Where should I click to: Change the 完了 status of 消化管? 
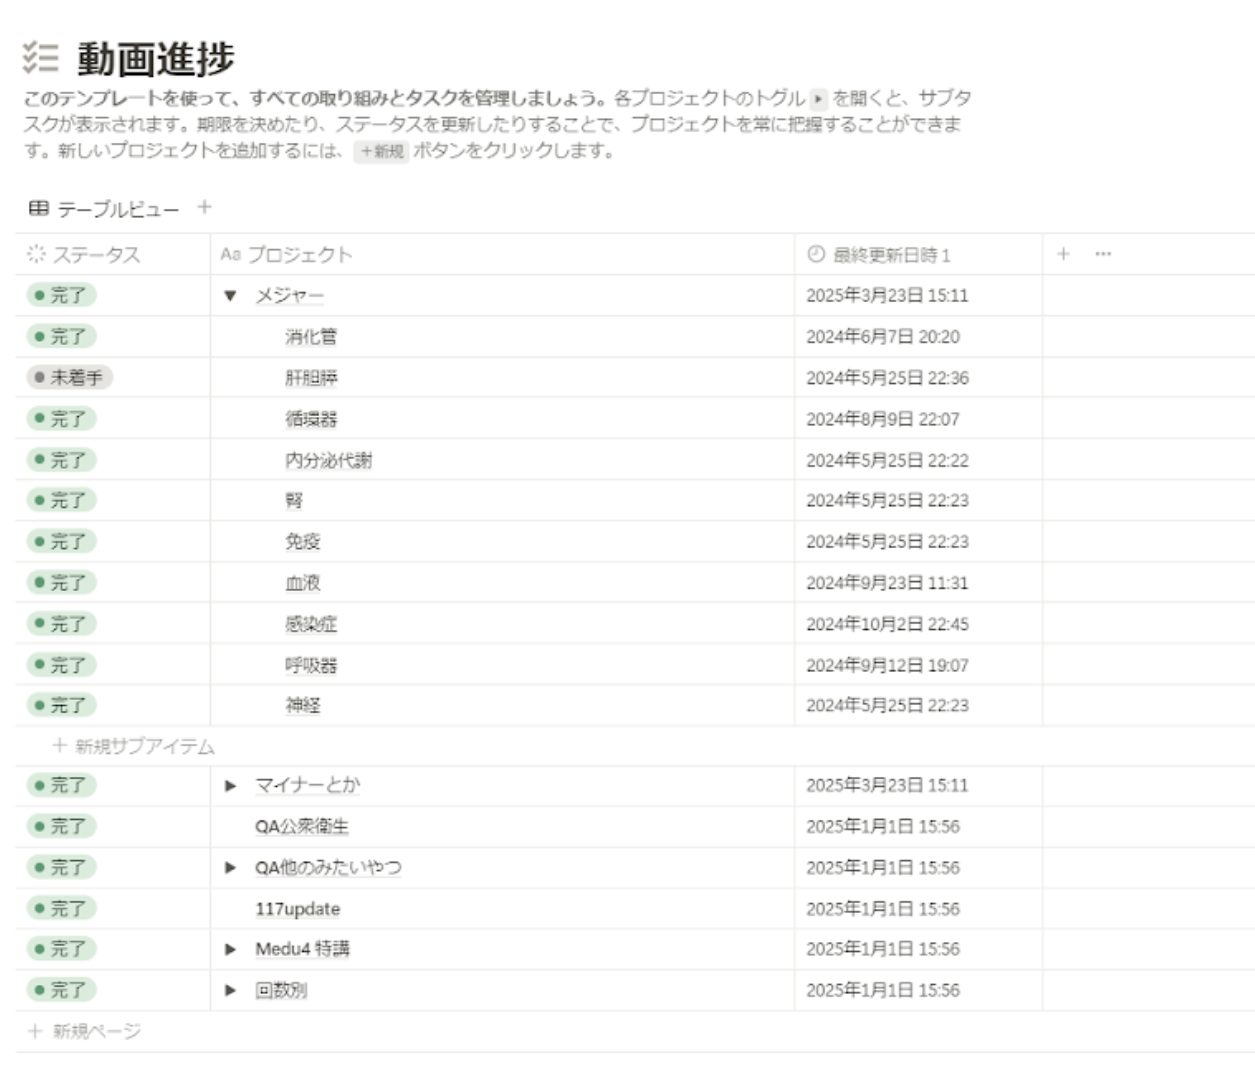pos(61,336)
